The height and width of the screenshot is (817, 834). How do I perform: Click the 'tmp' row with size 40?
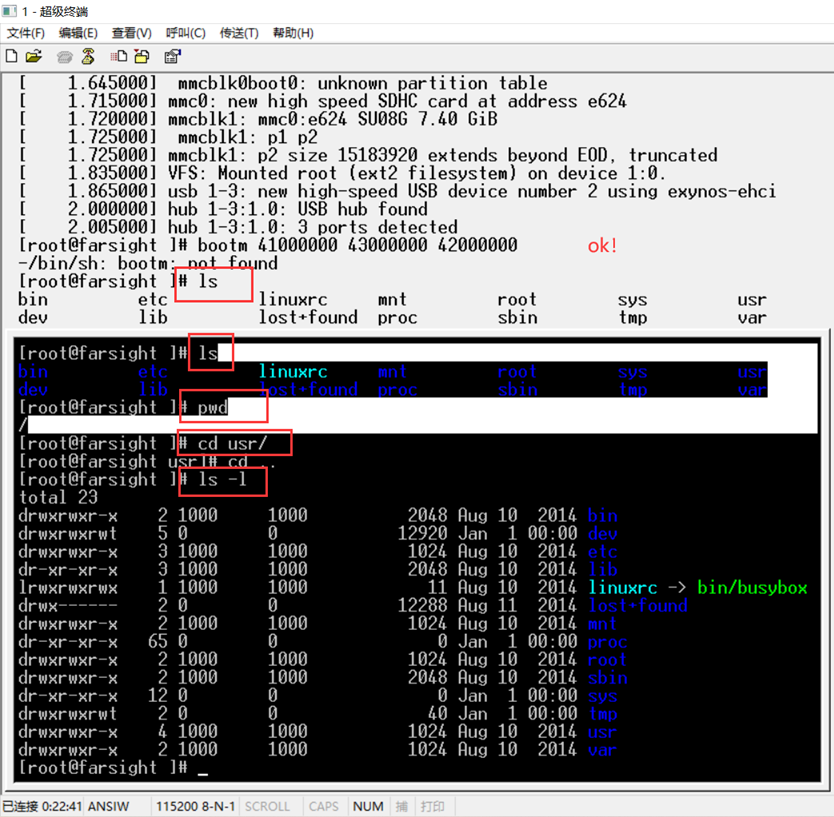[x=318, y=714]
